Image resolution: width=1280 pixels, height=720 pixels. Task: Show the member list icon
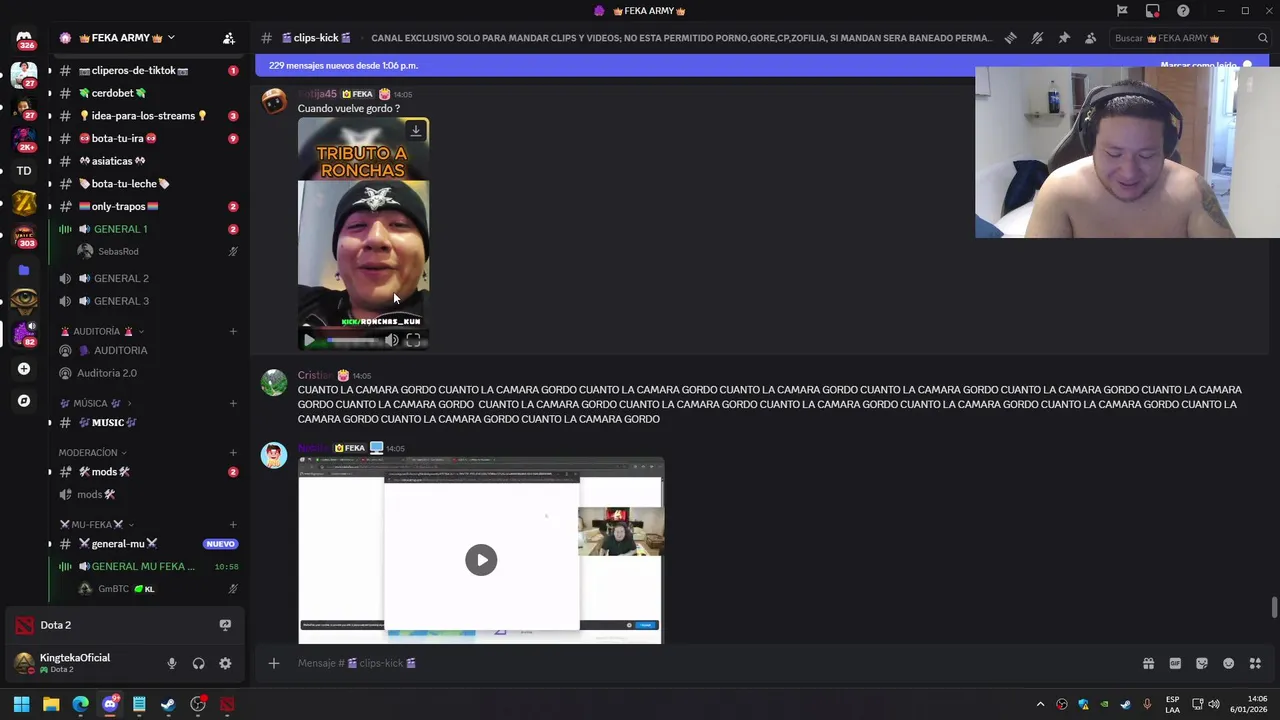pos(1090,38)
